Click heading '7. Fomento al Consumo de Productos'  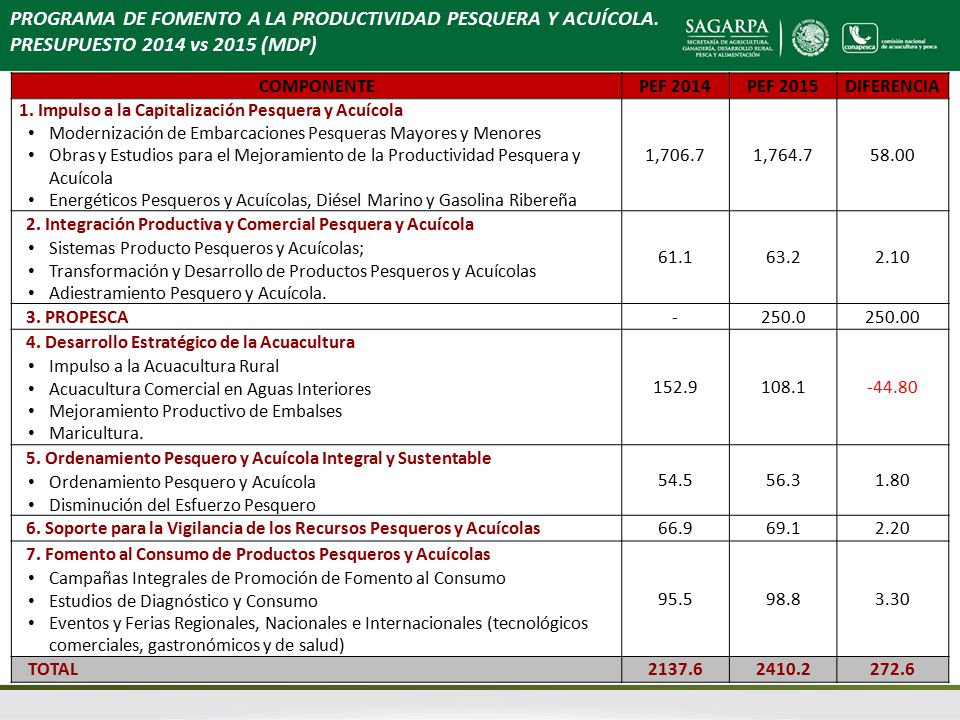(258, 555)
